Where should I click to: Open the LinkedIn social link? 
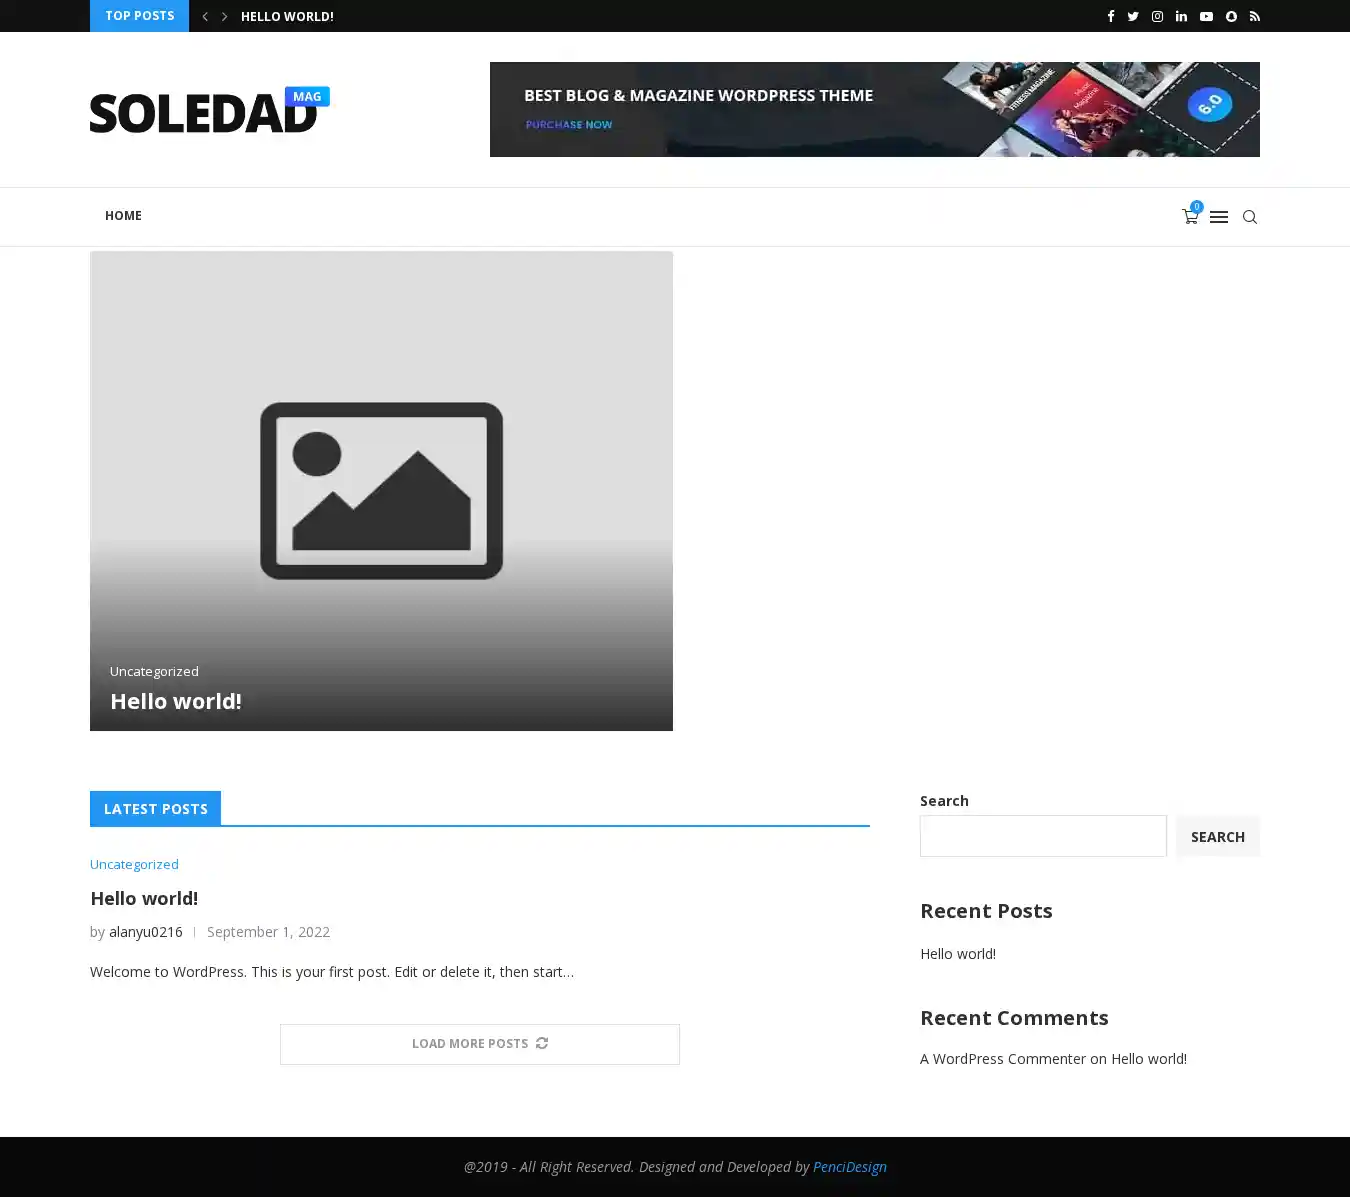point(1181,16)
